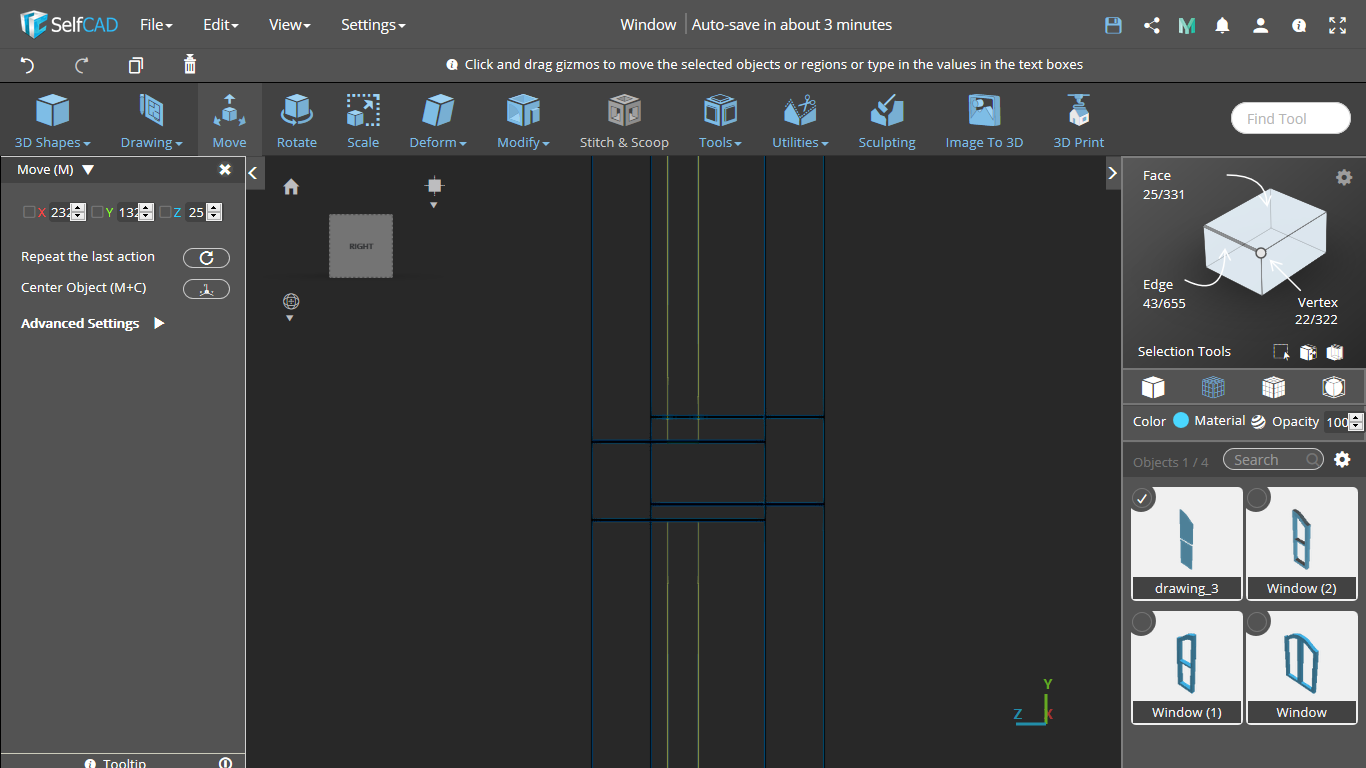The width and height of the screenshot is (1366, 768).
Task: Click the Opacity value stepper
Action: tap(1356, 422)
